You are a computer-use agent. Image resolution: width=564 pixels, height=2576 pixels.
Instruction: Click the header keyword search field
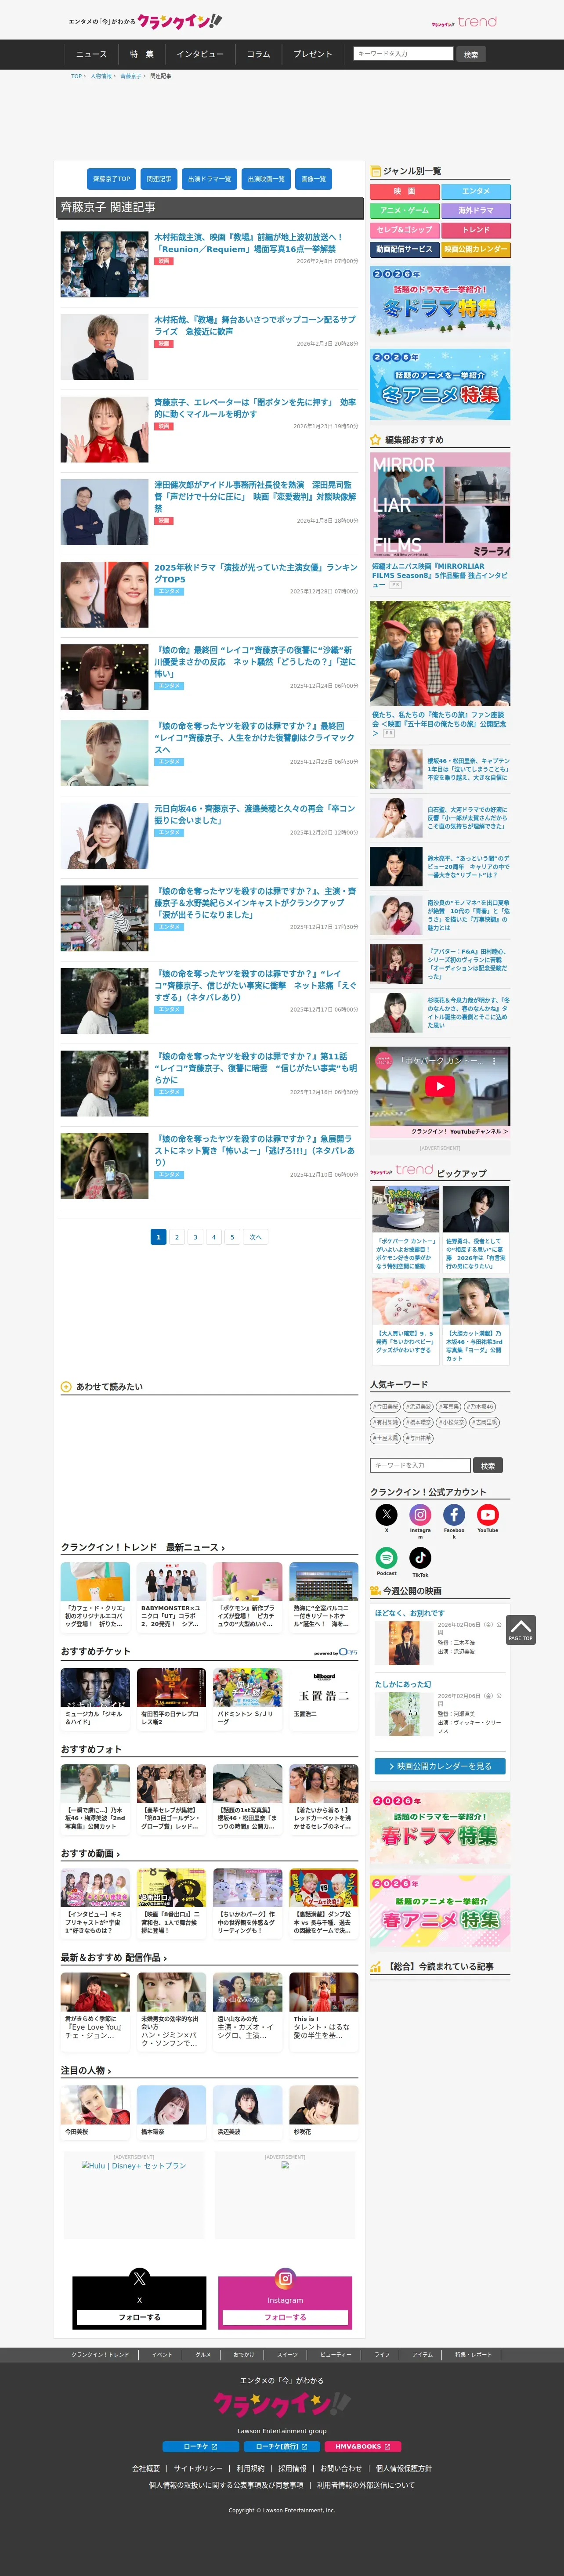(x=403, y=54)
